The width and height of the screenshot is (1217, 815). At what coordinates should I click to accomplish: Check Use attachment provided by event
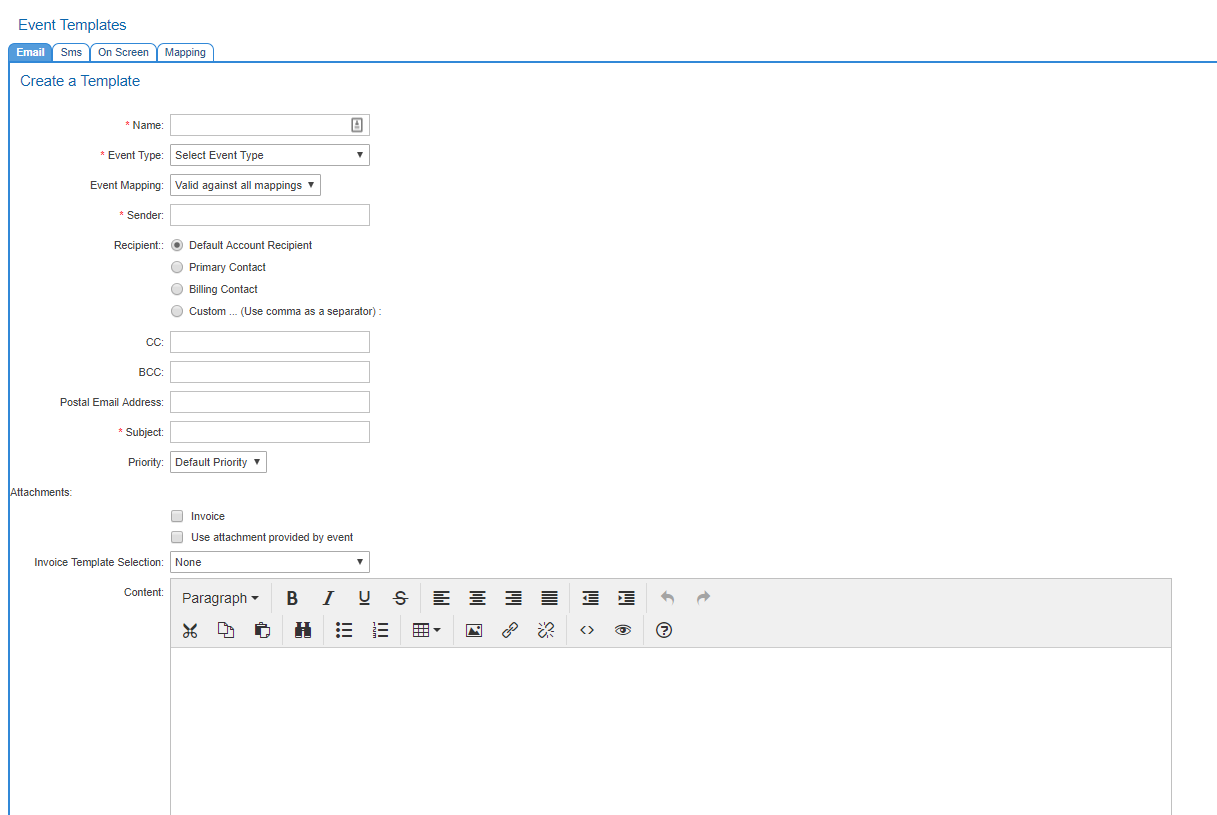click(177, 537)
